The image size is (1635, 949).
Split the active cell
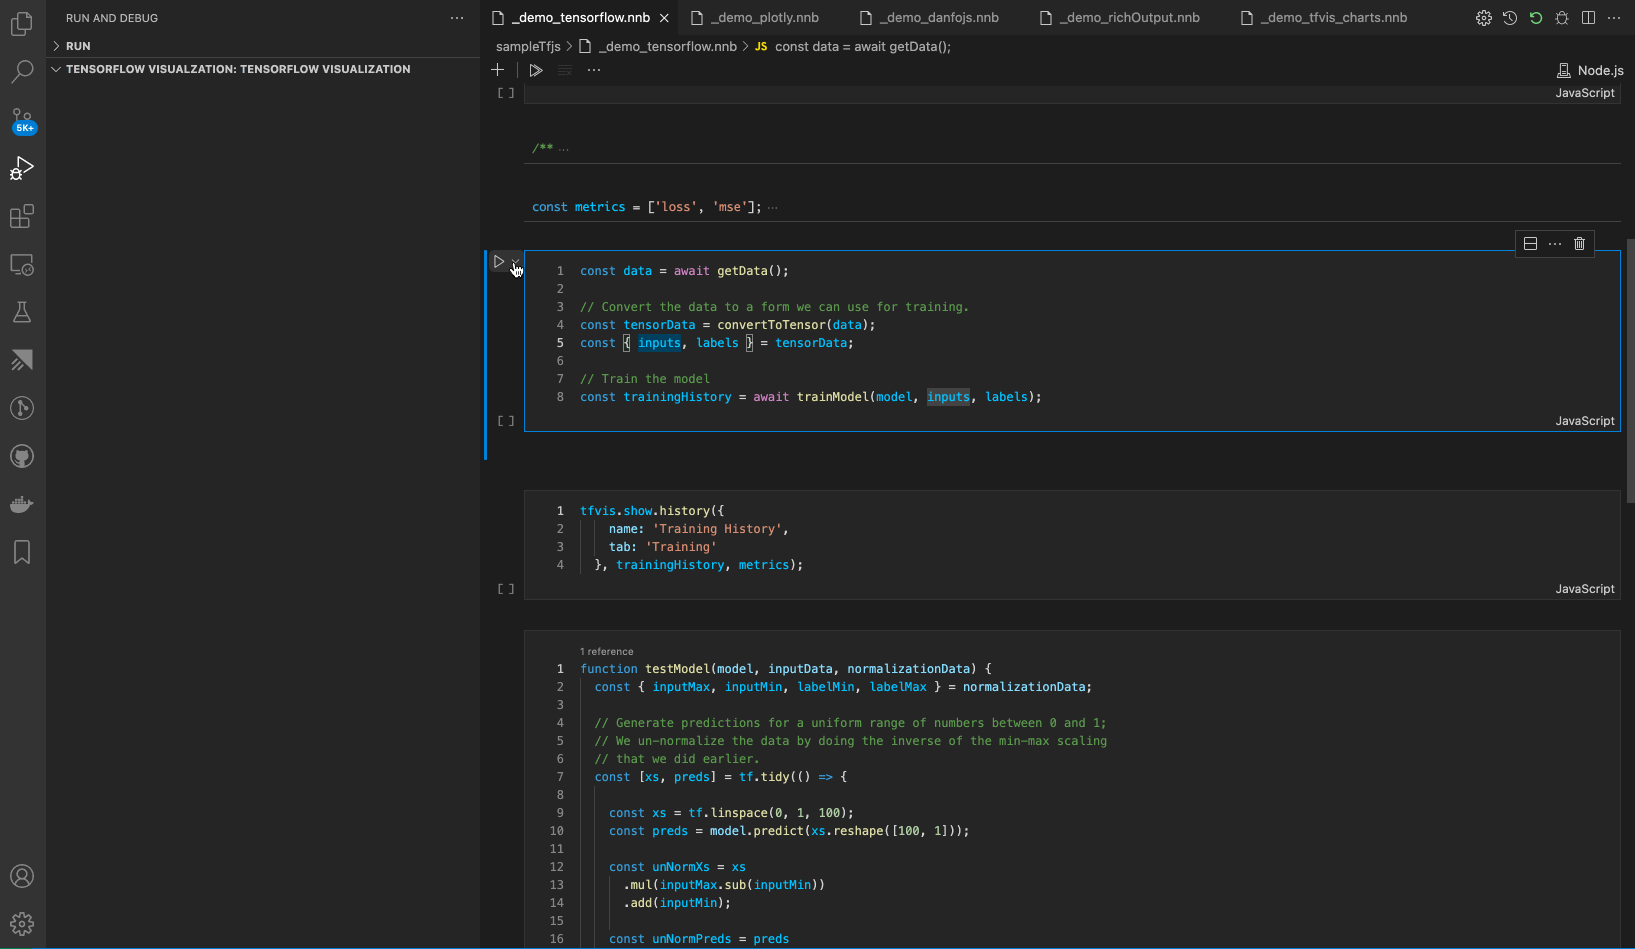(x=1530, y=244)
